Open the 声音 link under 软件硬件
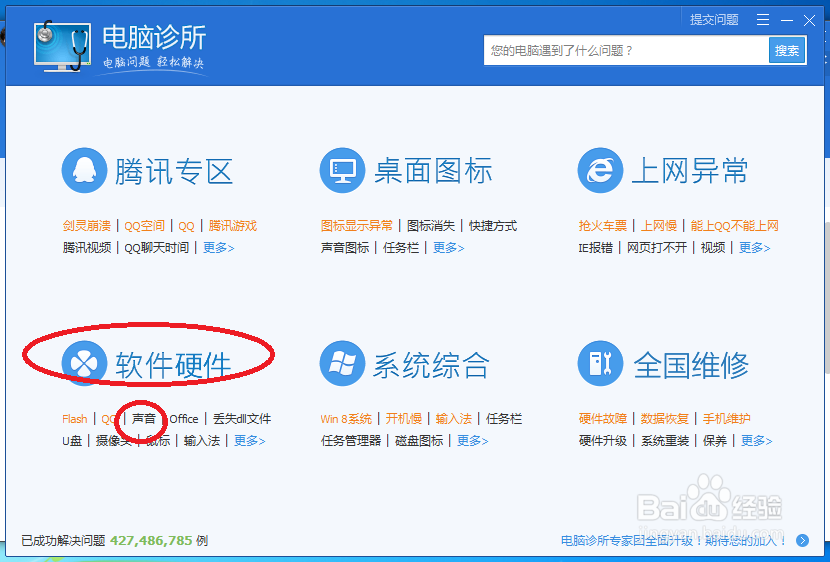Viewport: 830px width, 562px height. (x=143, y=419)
